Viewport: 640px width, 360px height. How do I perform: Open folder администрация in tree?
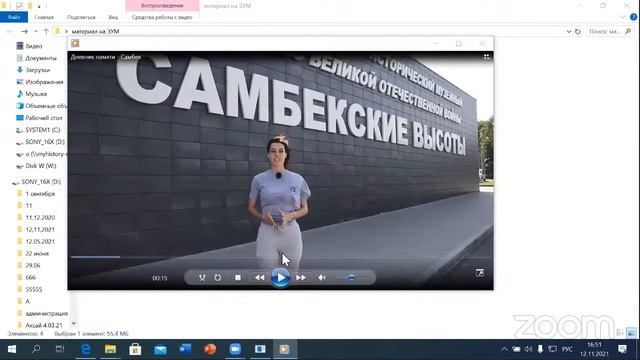[x=42, y=313]
